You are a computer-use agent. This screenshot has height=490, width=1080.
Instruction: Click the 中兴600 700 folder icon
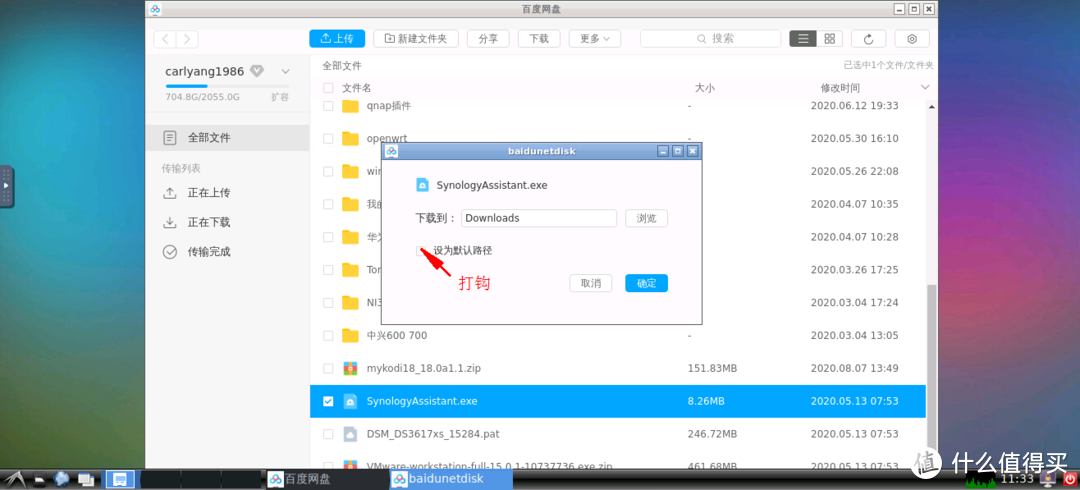tap(351, 336)
